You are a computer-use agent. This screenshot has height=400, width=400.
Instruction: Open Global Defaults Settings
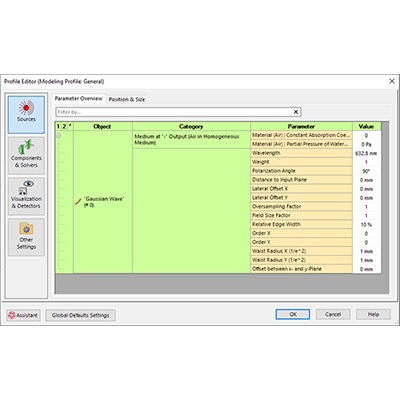pyautogui.click(x=80, y=315)
